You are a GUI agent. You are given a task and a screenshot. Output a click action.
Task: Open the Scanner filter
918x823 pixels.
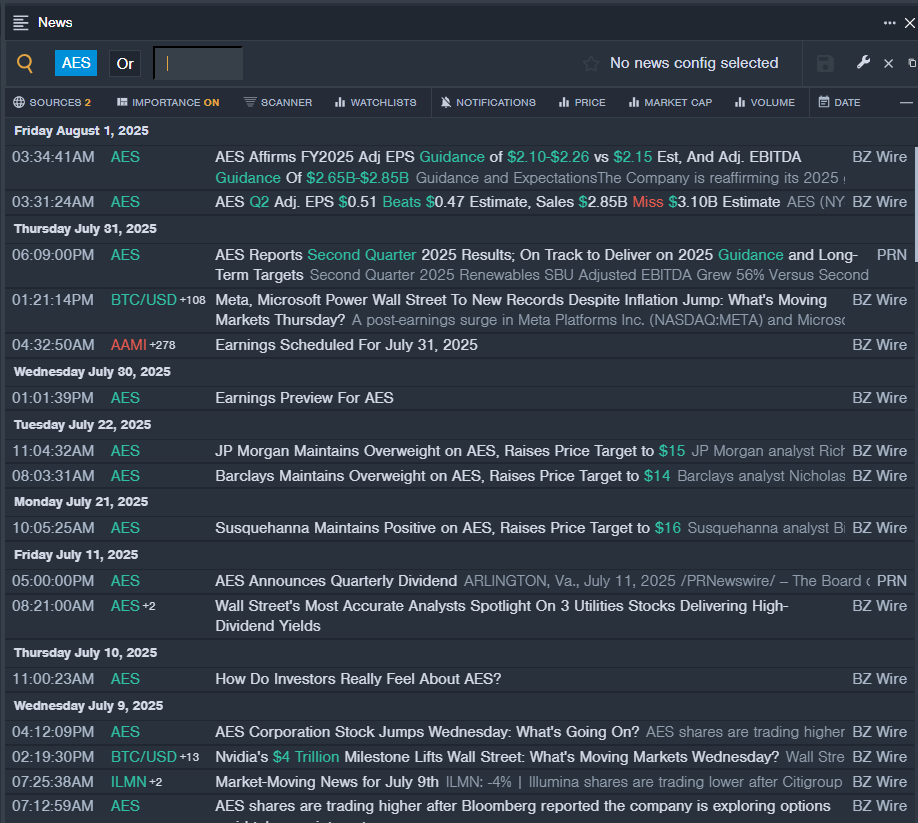(x=278, y=102)
